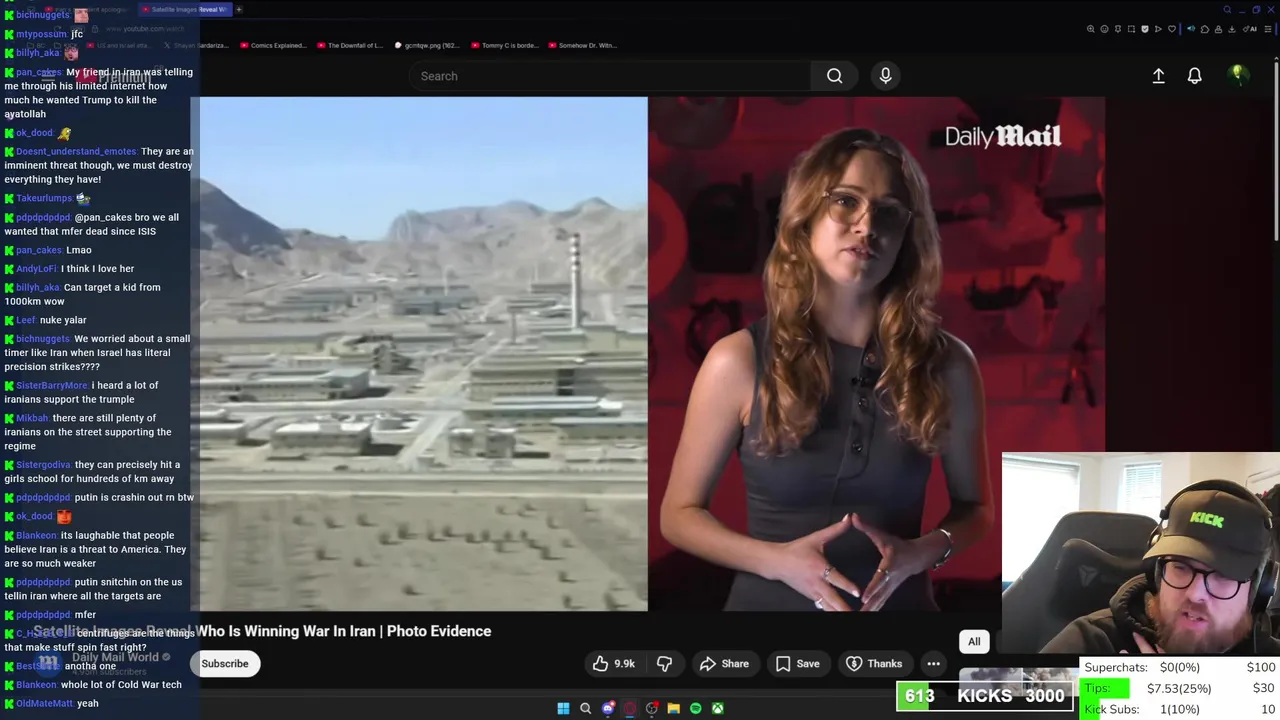The width and height of the screenshot is (1280, 720).
Task: Send Thanks to the creator
Action: (x=874, y=663)
